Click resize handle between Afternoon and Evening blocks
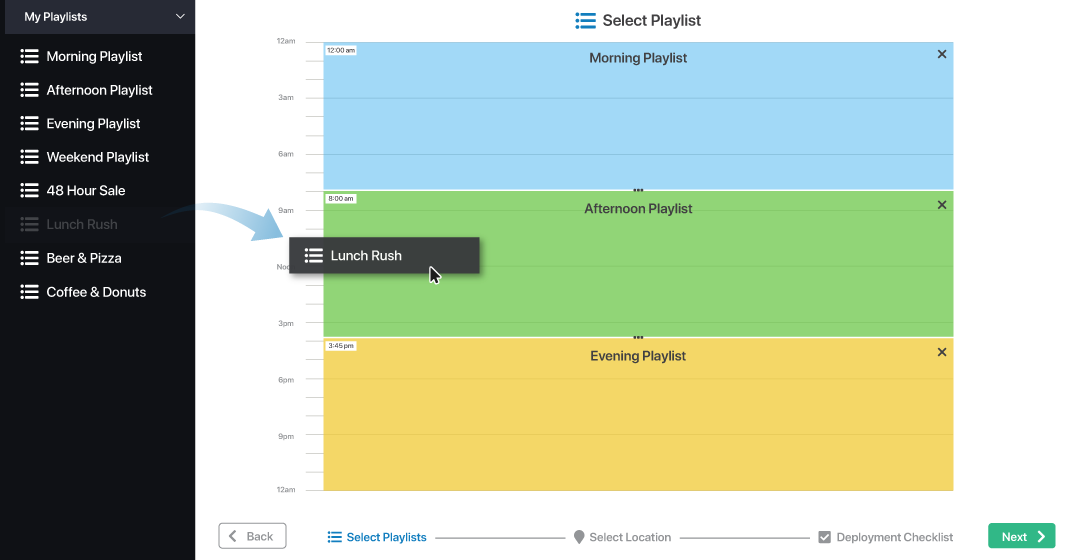The image size is (1080, 560). pos(638,337)
